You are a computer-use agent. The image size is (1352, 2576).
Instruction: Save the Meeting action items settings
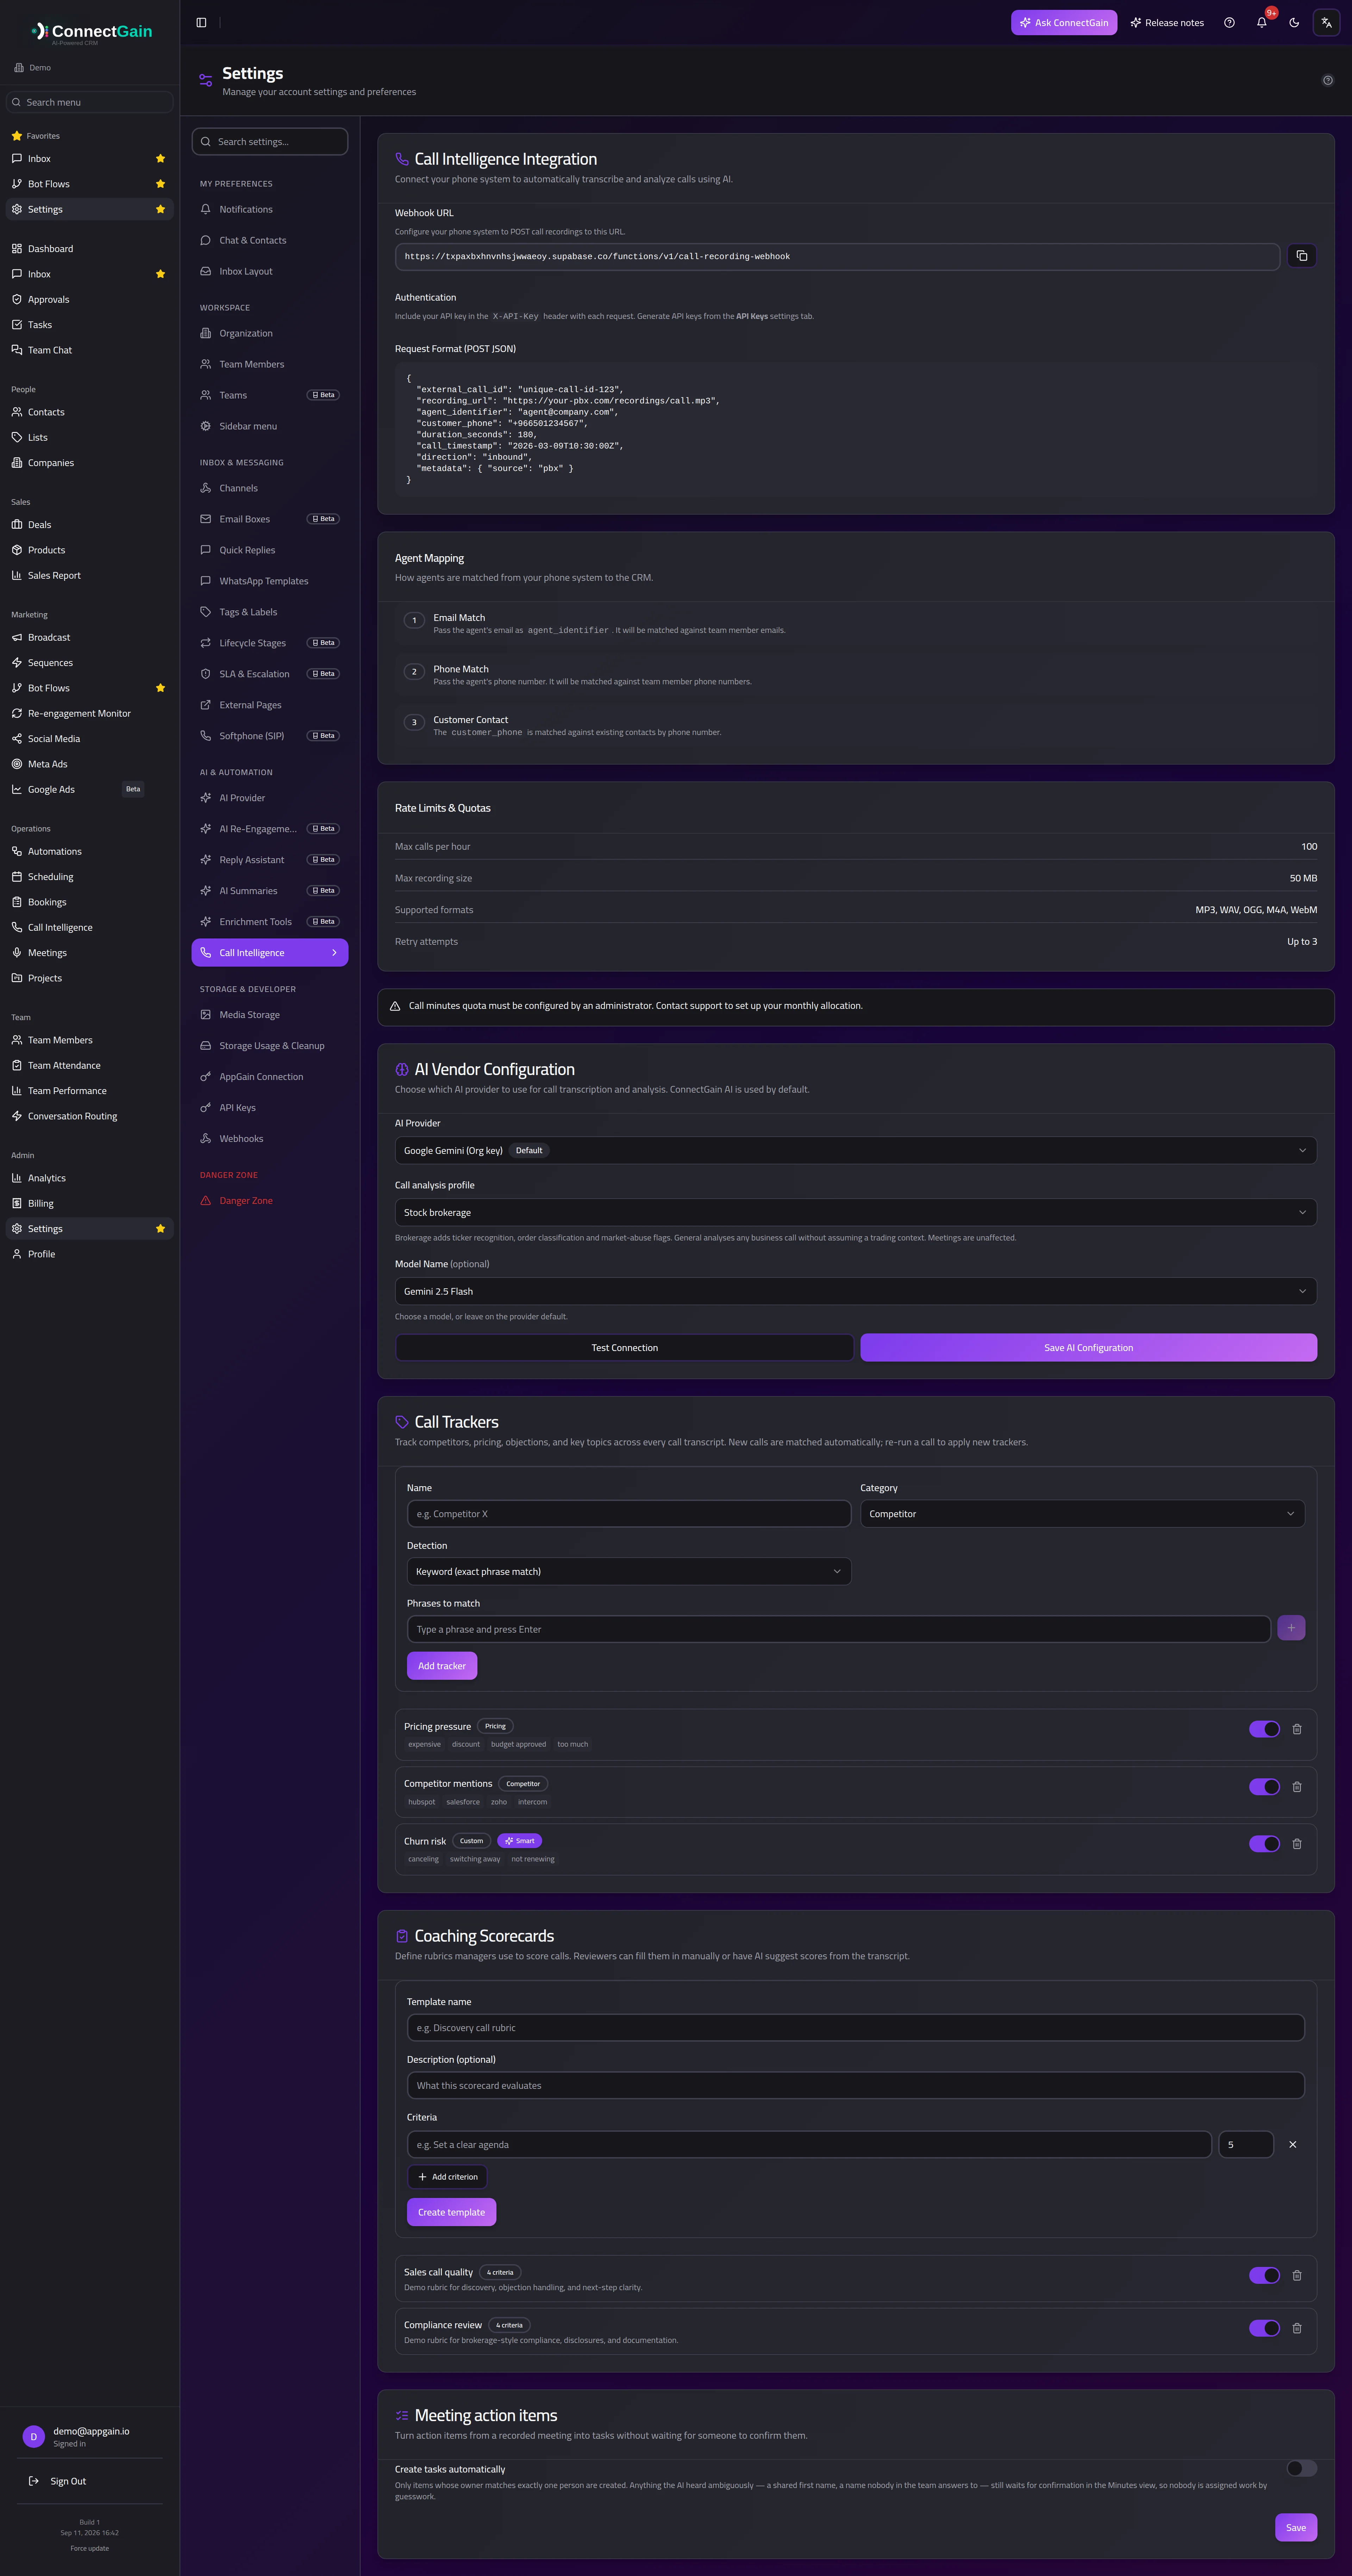click(1296, 2527)
